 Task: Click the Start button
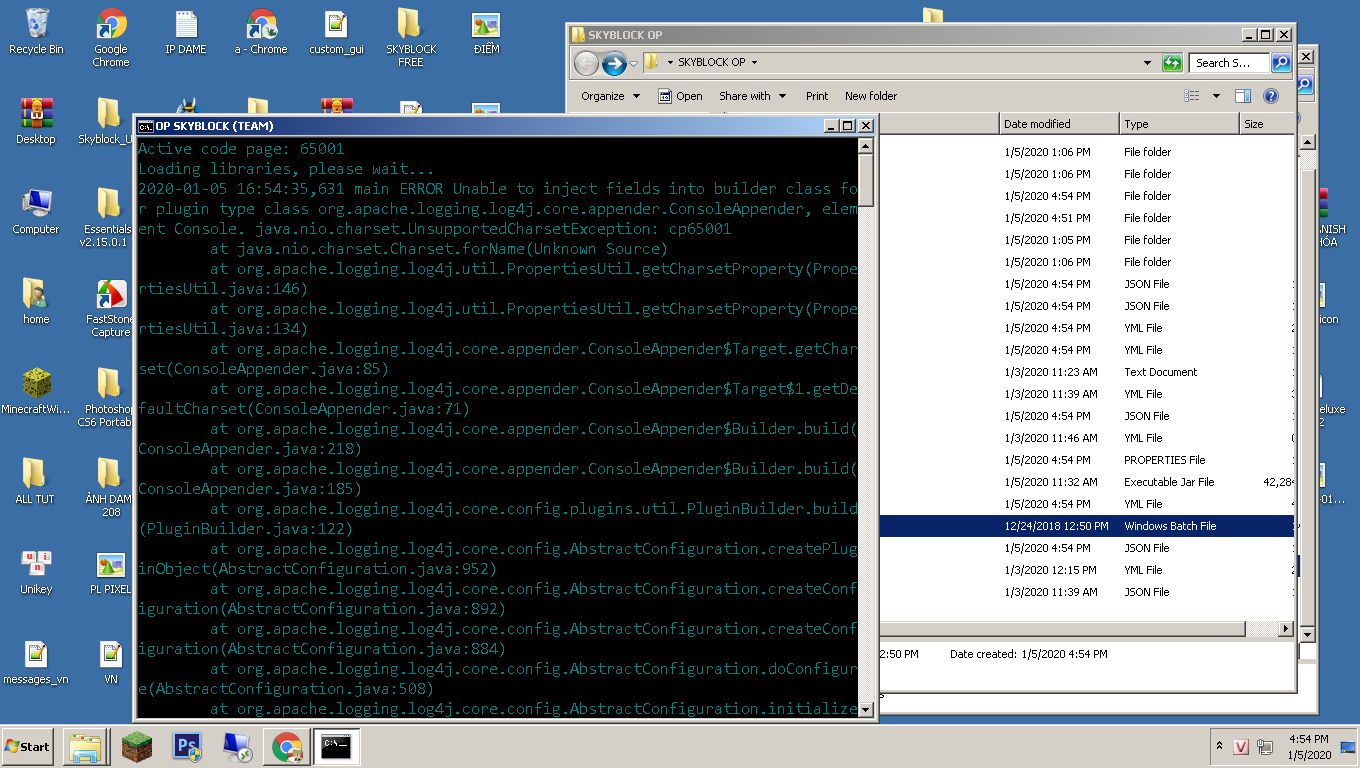coord(28,746)
